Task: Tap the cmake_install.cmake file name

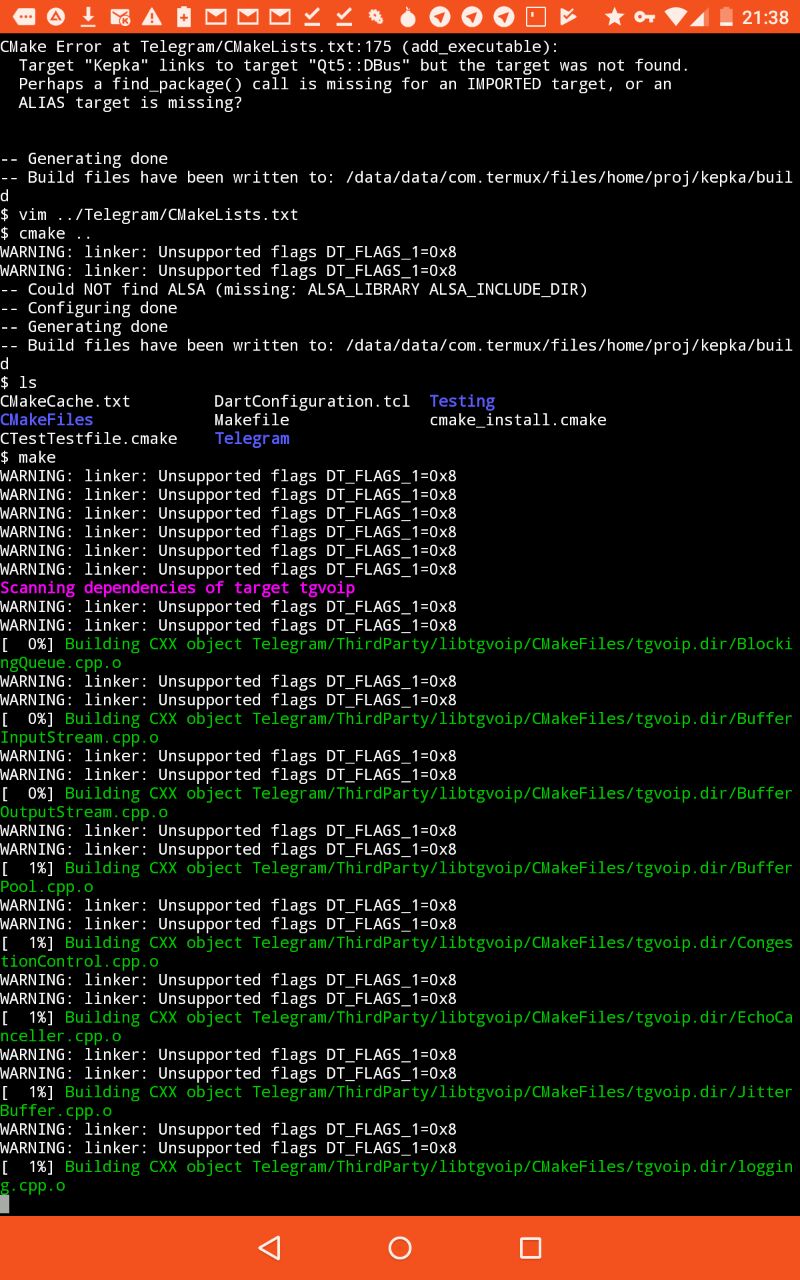Action: pyautogui.click(x=518, y=420)
